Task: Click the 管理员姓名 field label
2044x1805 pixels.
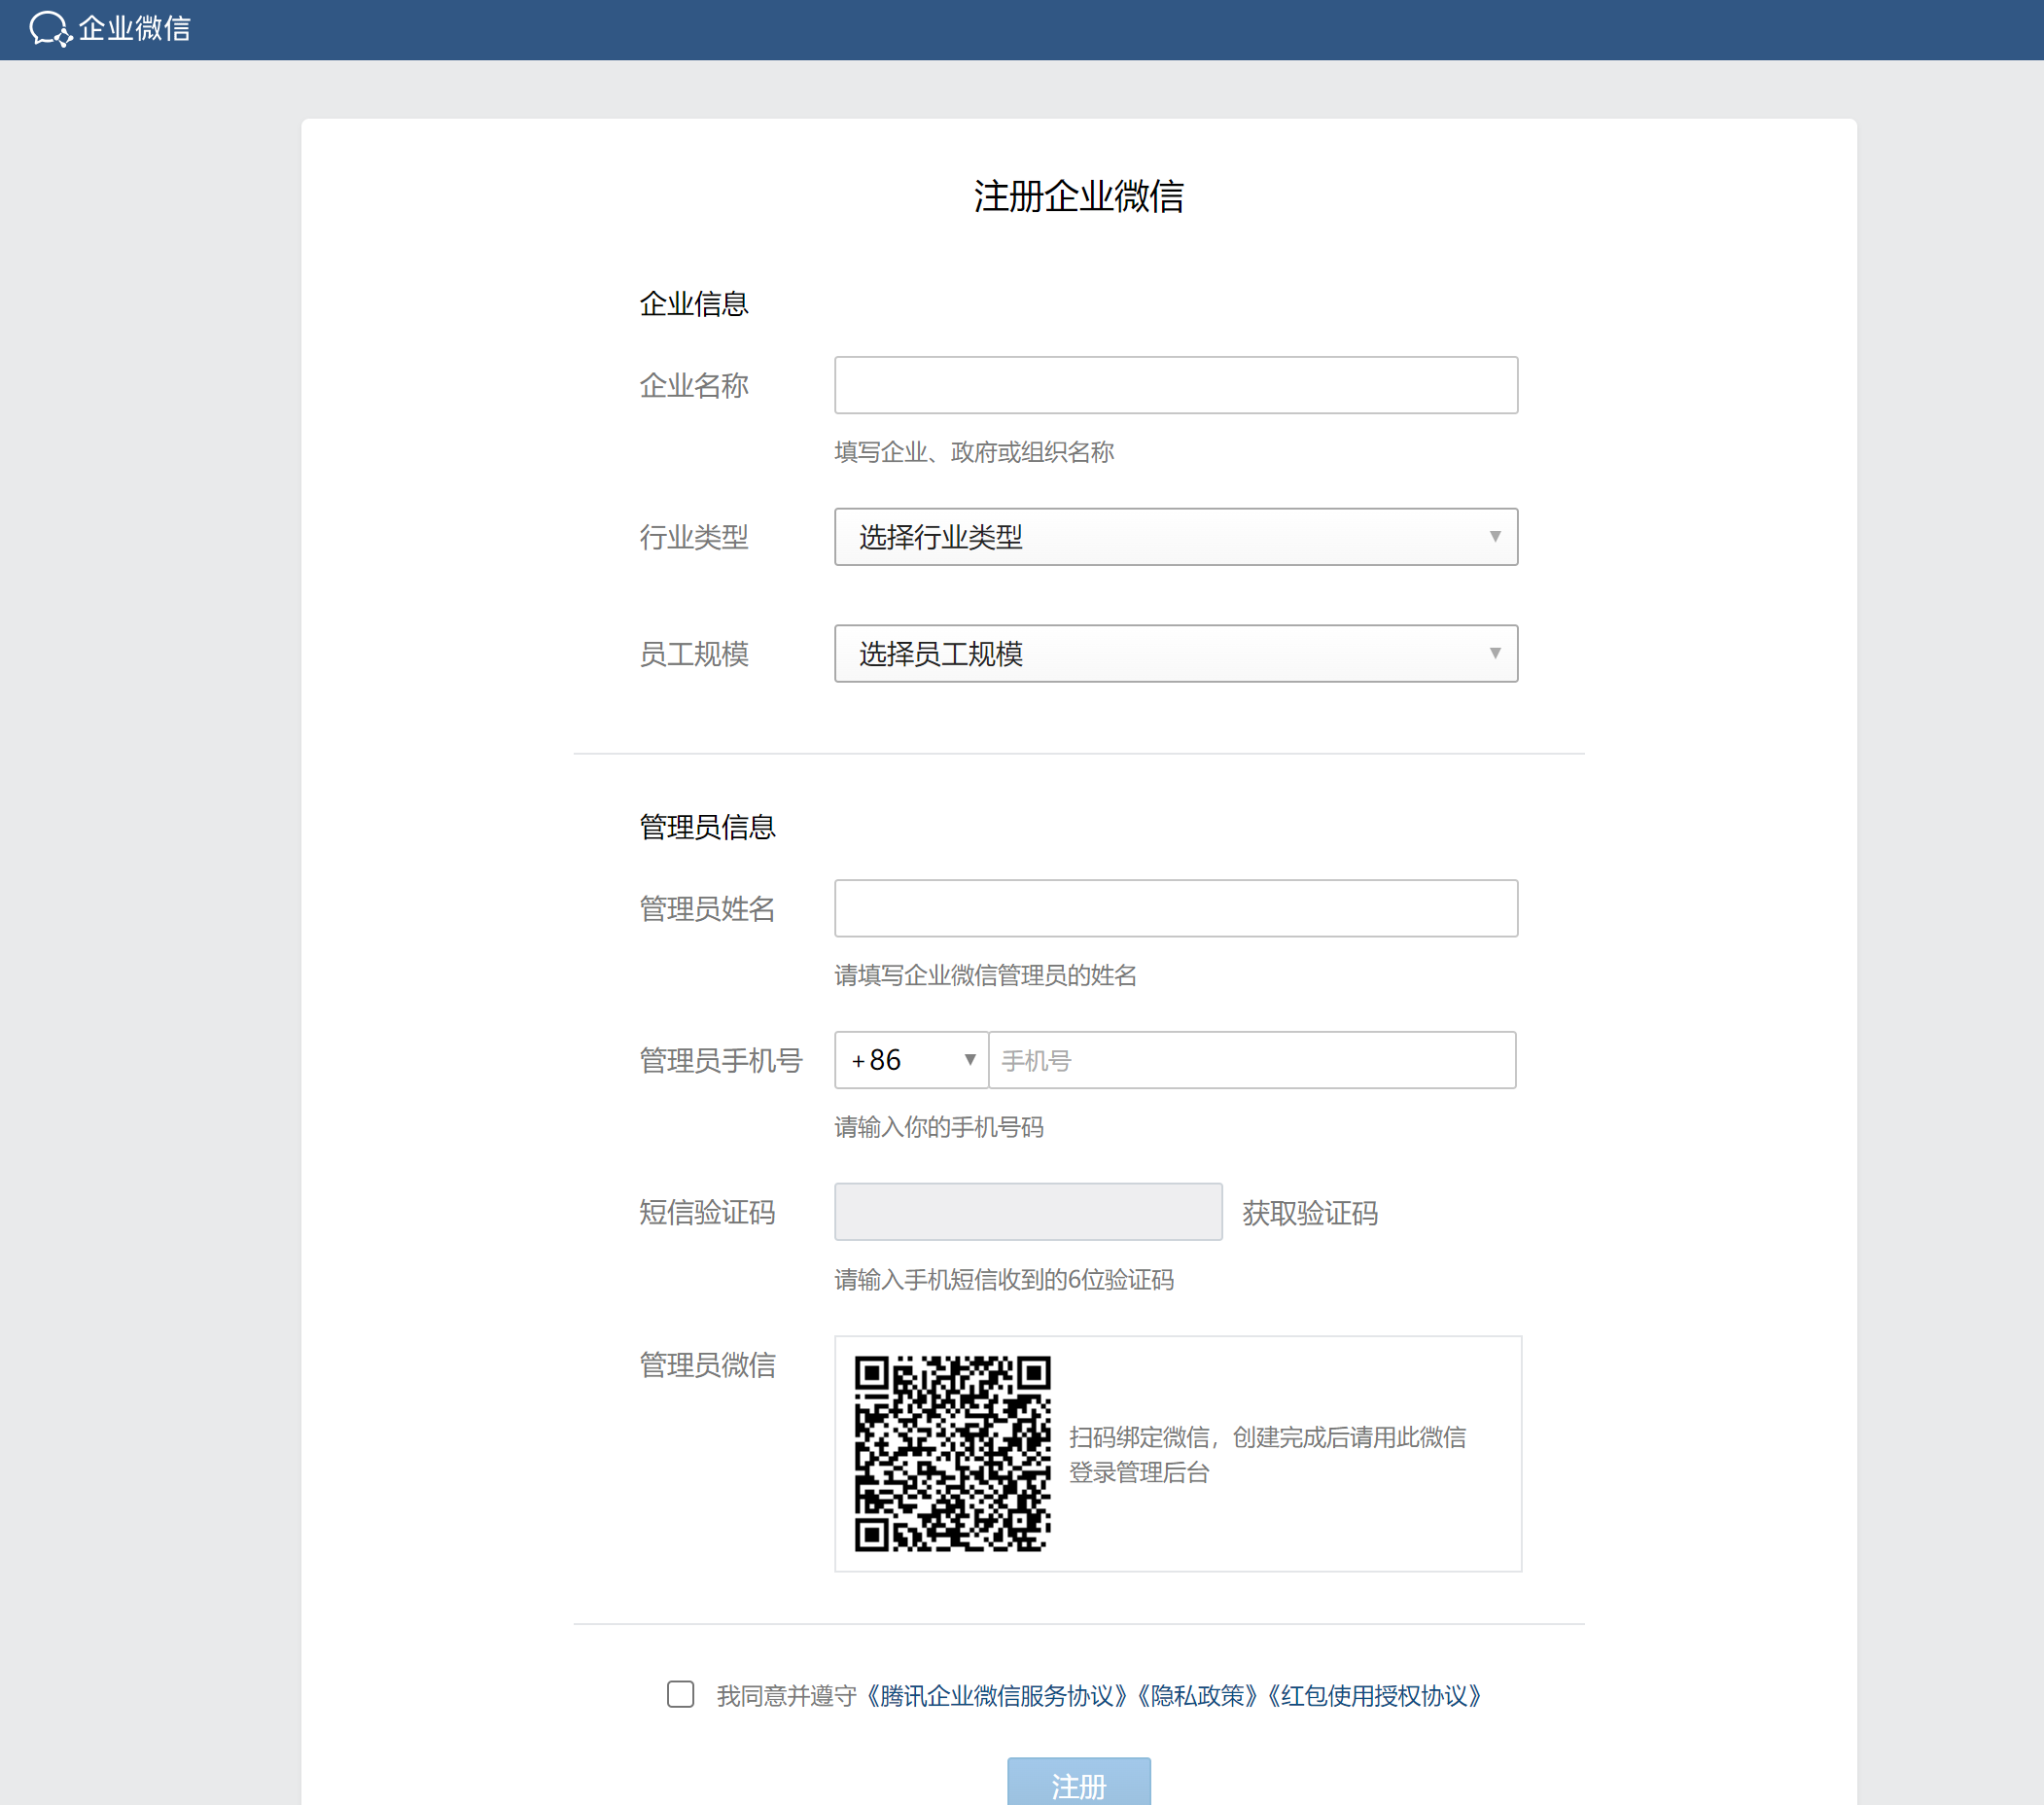Action: click(708, 909)
